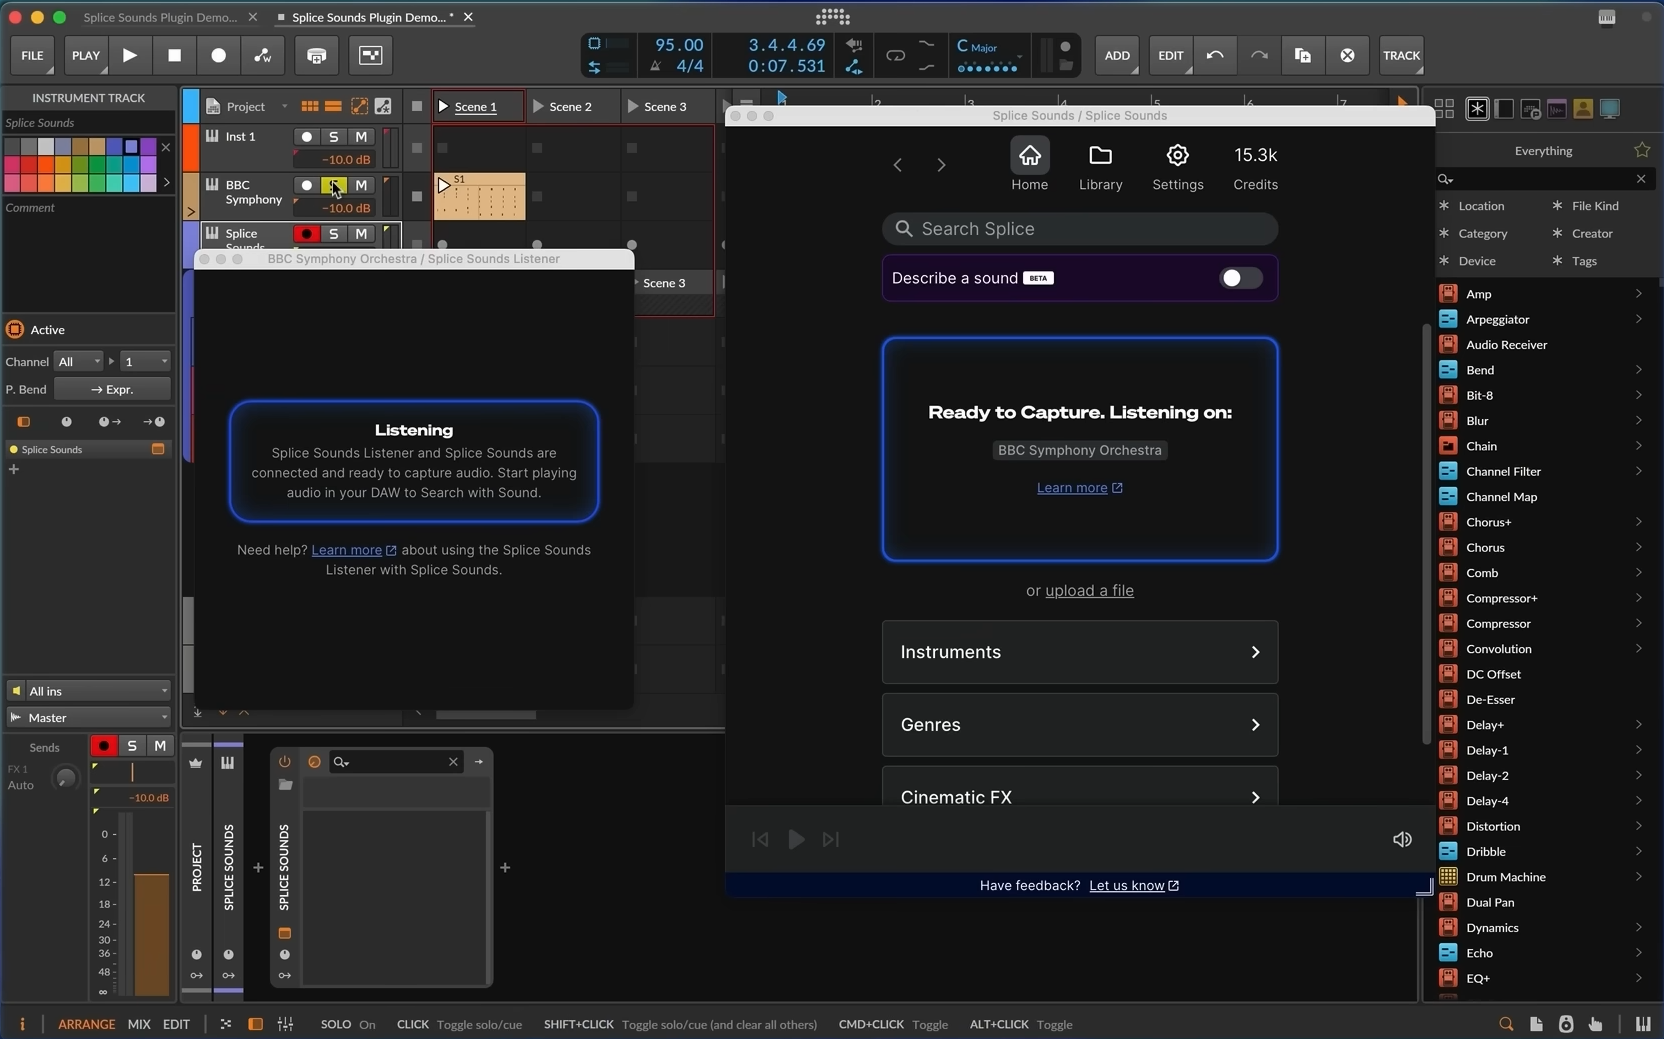Screen dimensions: 1664x1039
Task: Expand the Instruments section in Splice
Action: click(1080, 652)
